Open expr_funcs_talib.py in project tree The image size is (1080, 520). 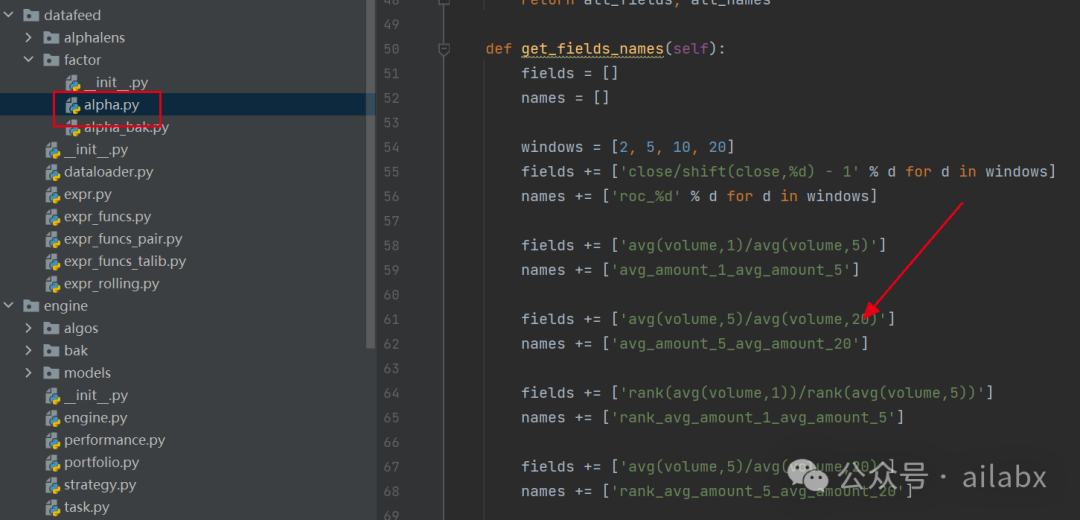(125, 261)
